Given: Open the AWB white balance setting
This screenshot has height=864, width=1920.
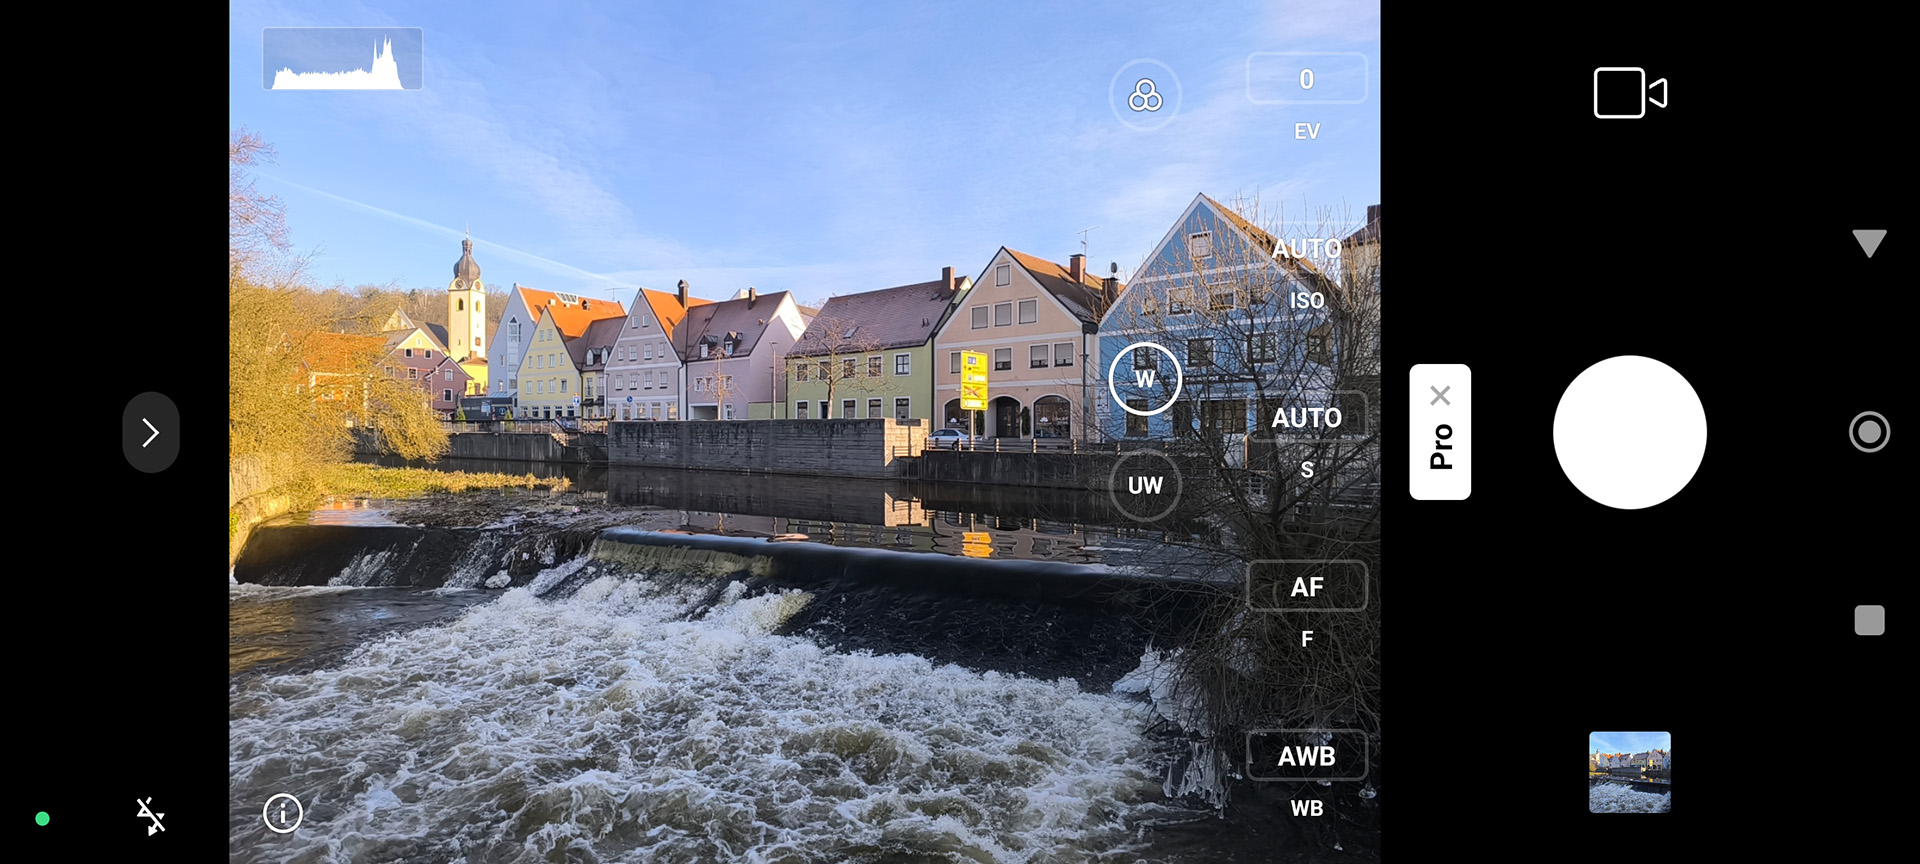Looking at the screenshot, I should [1306, 756].
